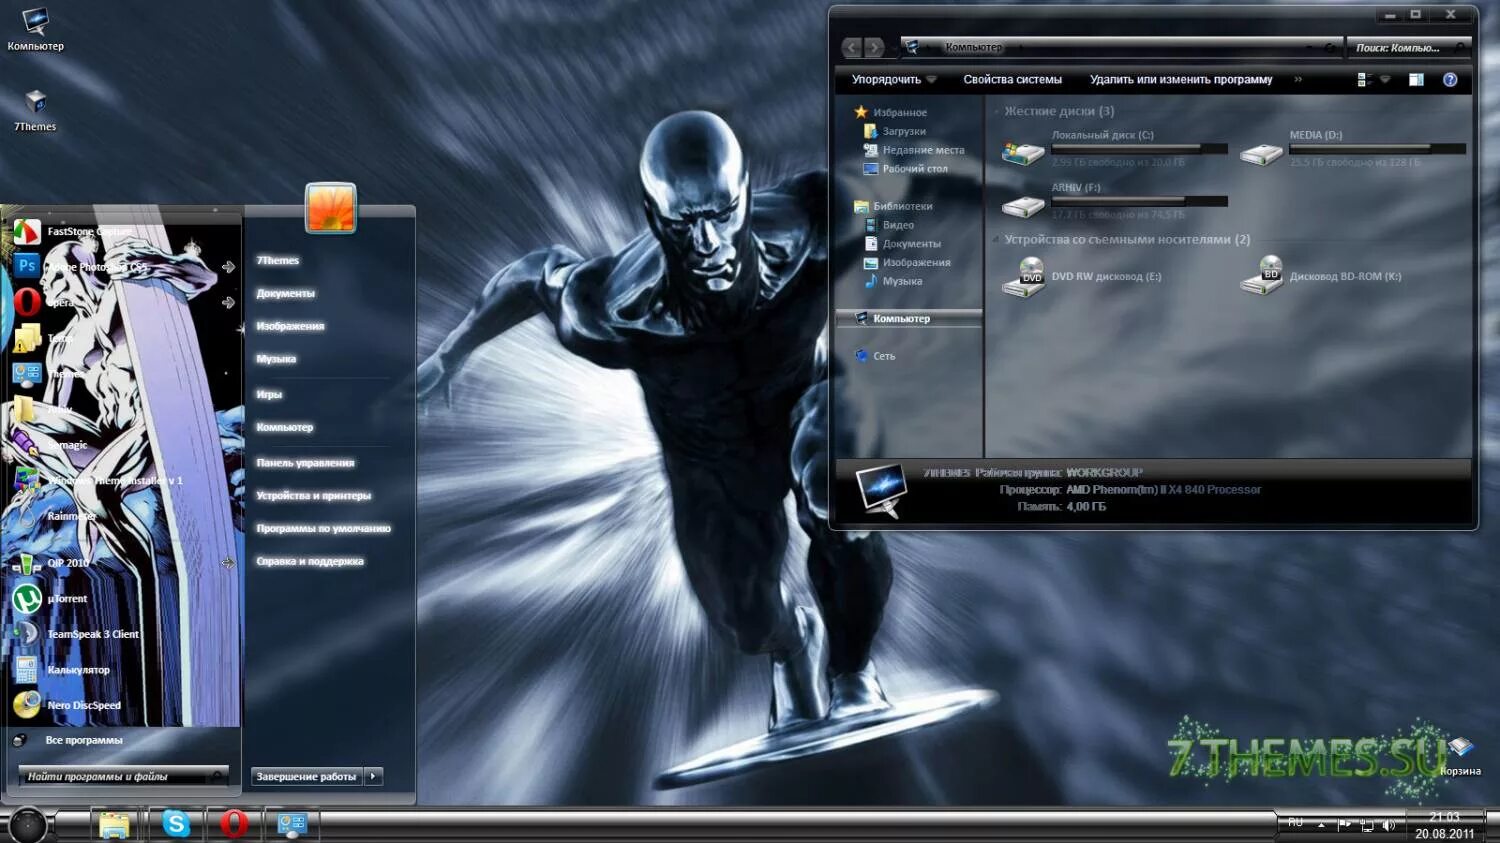Open DVD RW дисковод (E:)
This screenshot has width=1500, height=843.
(x=1082, y=276)
